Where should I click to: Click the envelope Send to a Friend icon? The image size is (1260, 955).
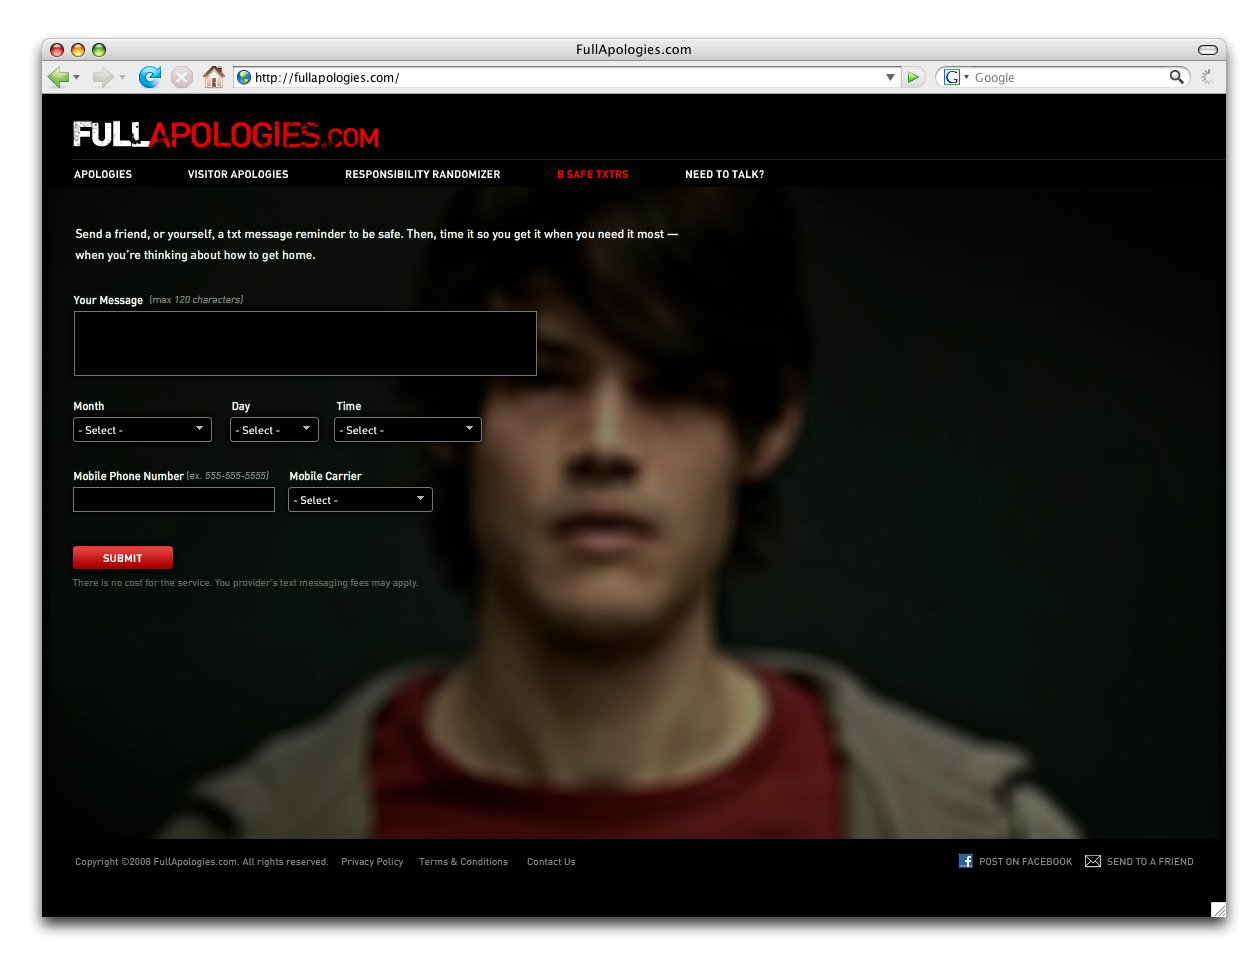1093,861
